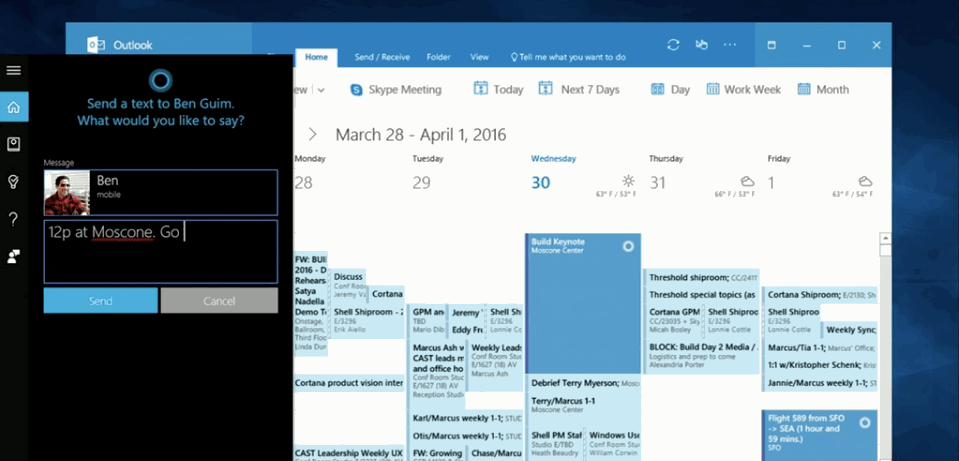Start a Skype Meeting
The height and width of the screenshot is (461, 959).
click(396, 89)
